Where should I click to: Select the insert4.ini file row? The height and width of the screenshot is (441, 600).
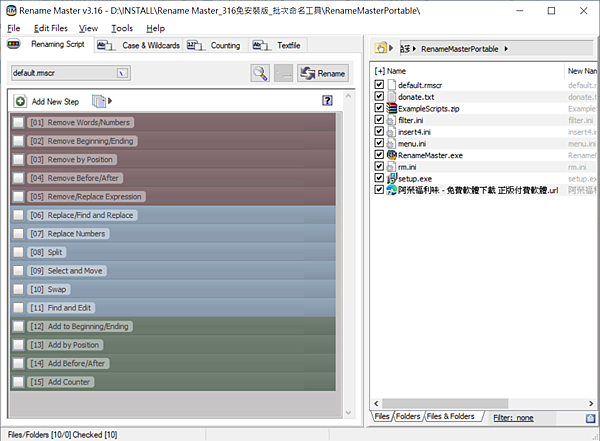click(x=484, y=132)
